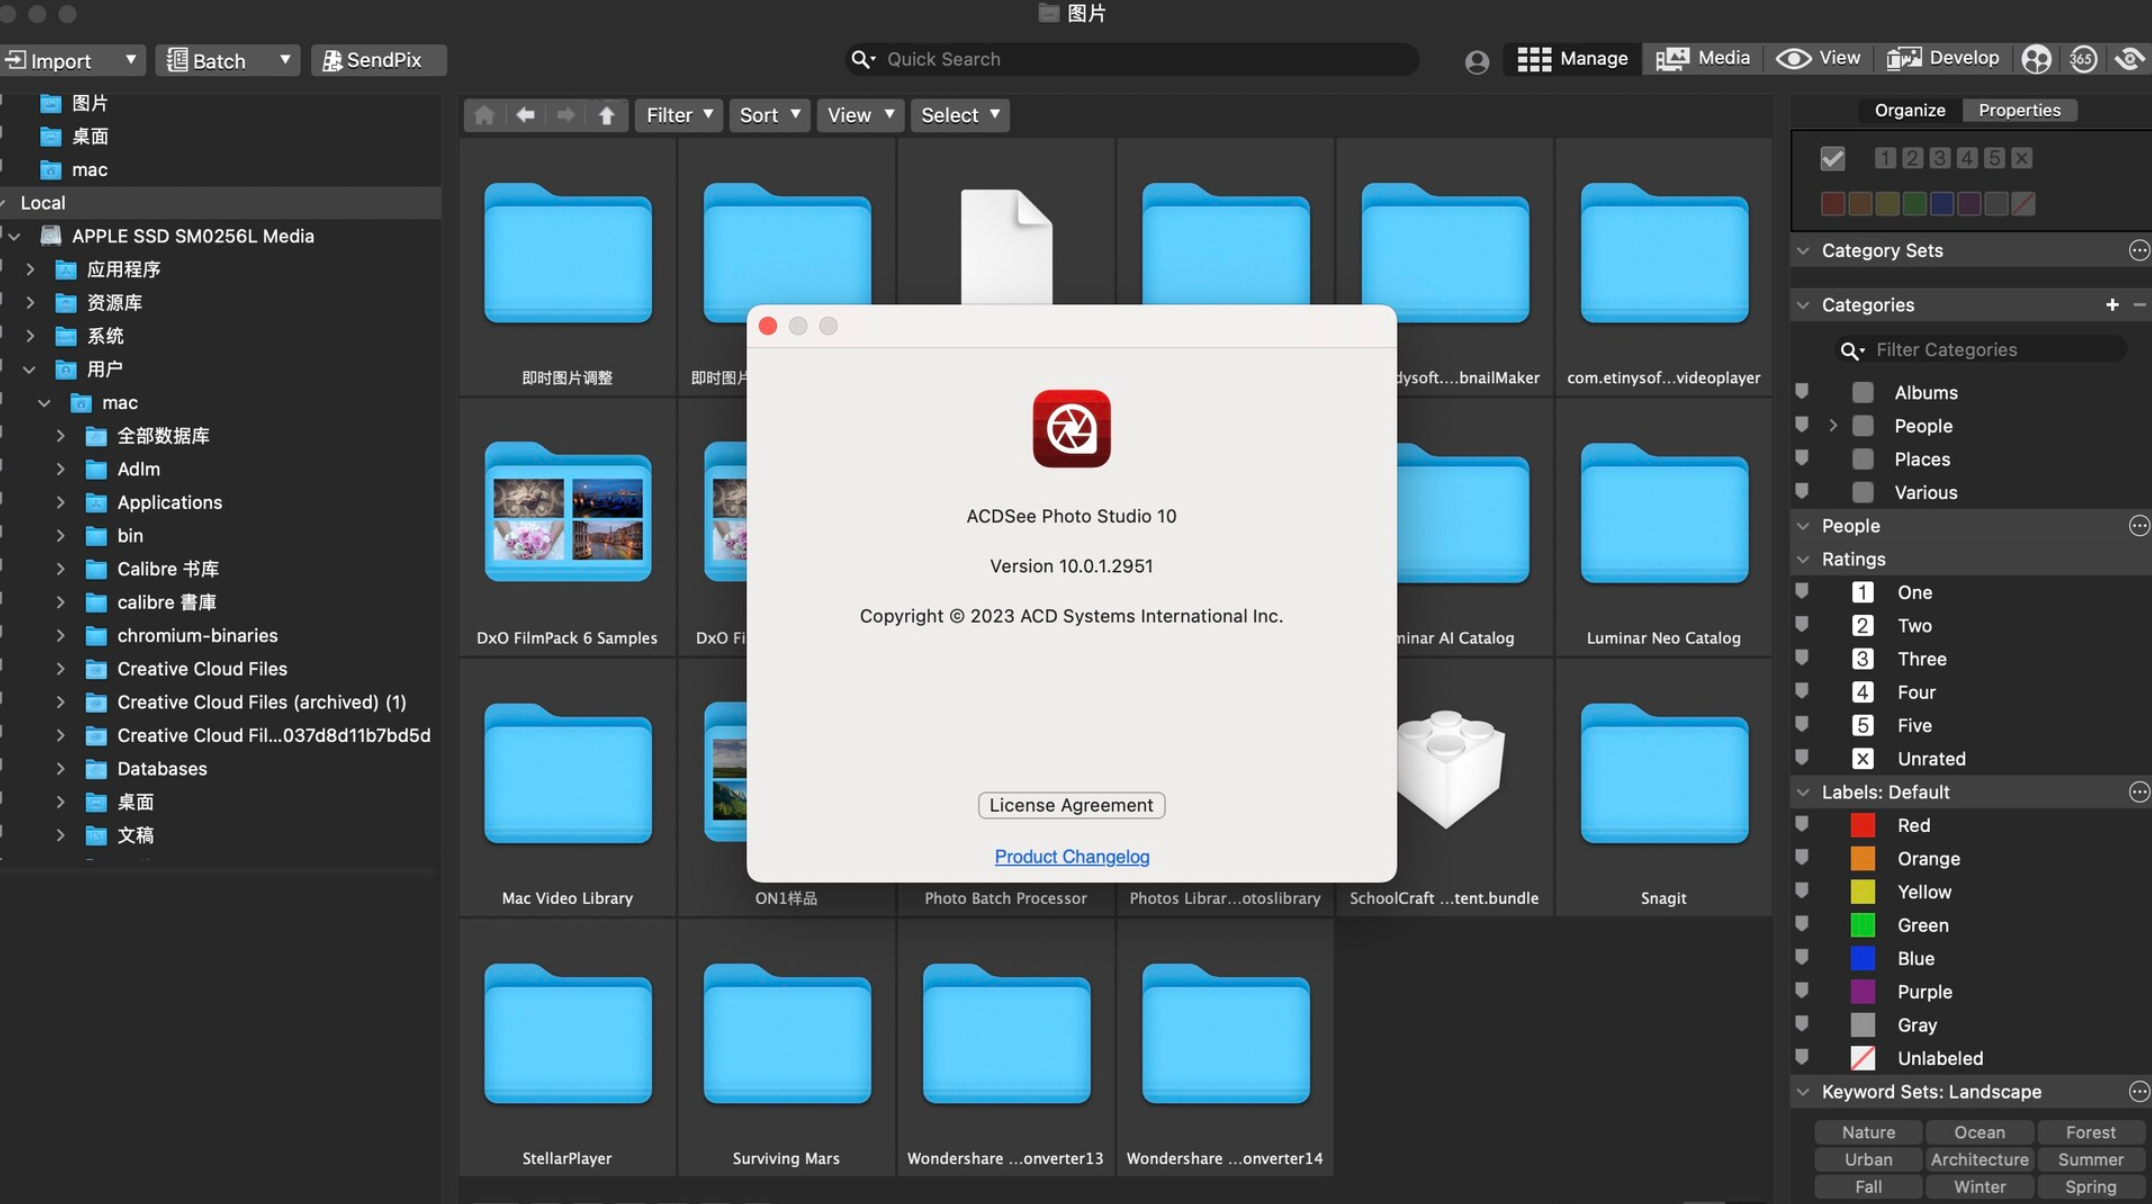This screenshot has height=1204, width=2152.
Task: Open the user account icon
Action: pyautogui.click(x=1477, y=61)
